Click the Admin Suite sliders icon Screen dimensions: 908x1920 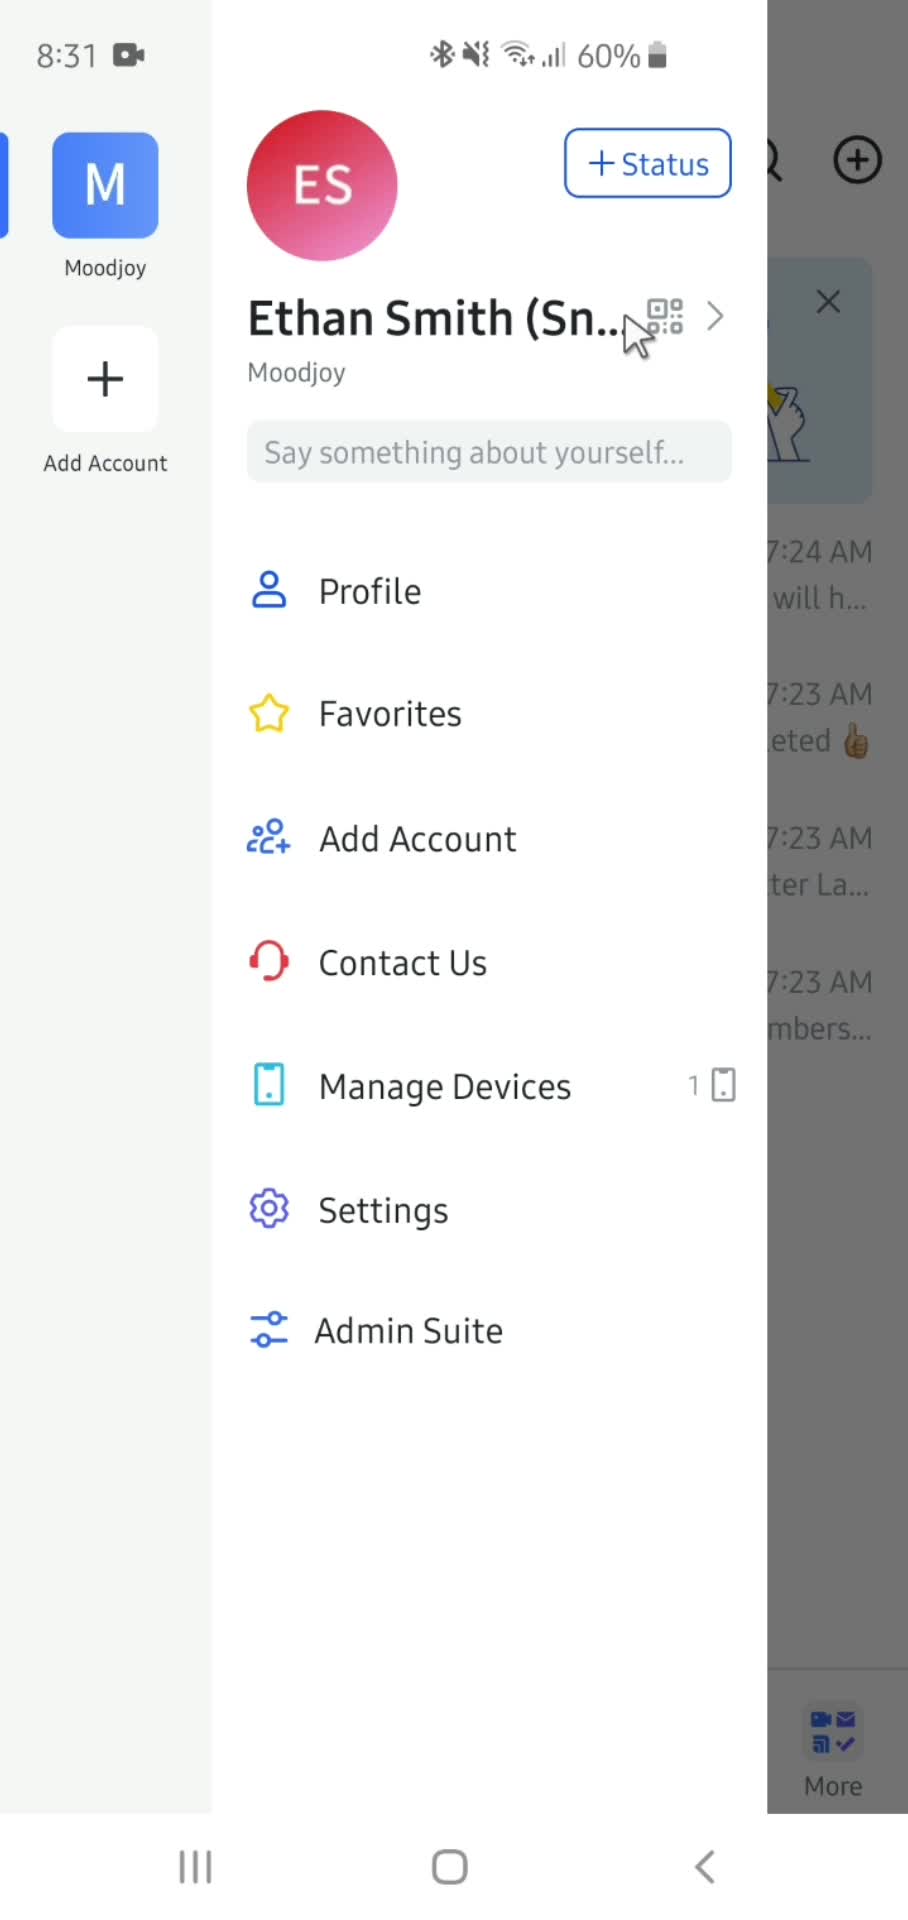click(x=268, y=1330)
